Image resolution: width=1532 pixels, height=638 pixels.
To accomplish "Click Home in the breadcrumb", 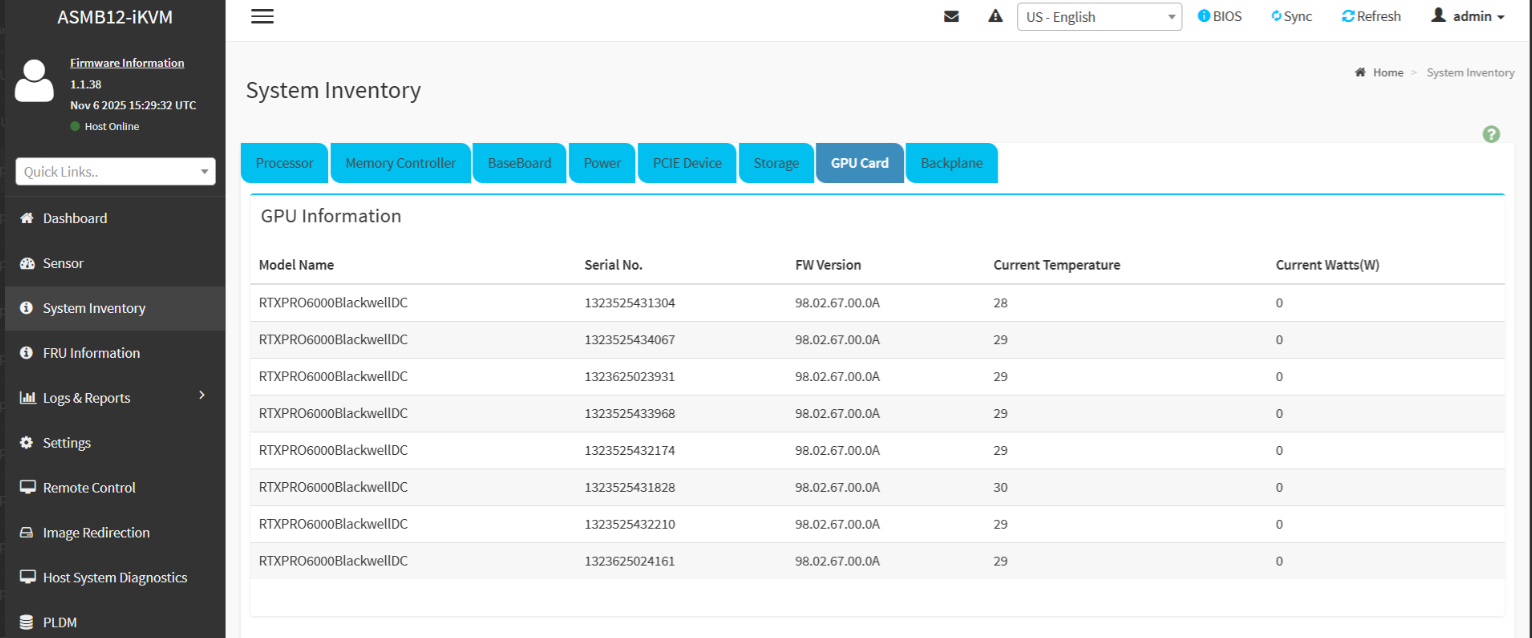I will [x=1387, y=73].
